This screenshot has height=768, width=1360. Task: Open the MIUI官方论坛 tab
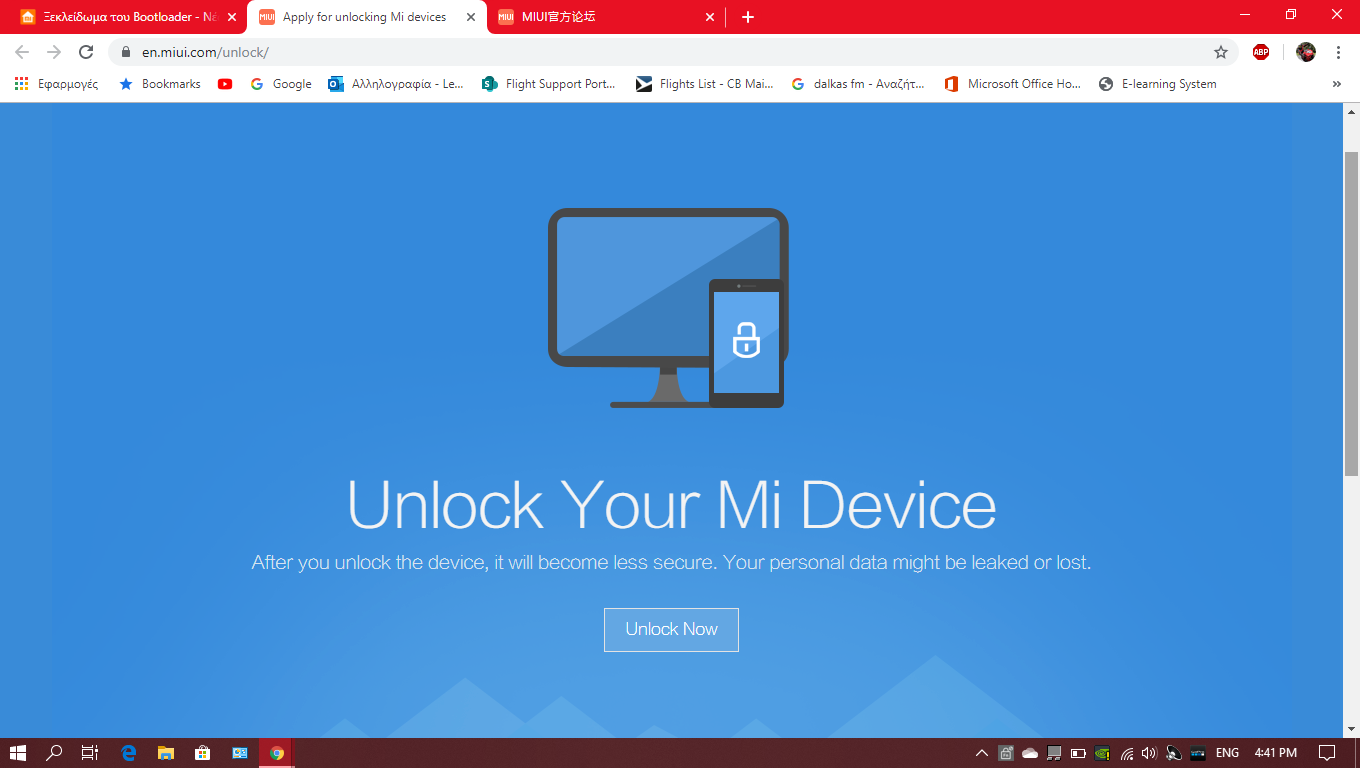point(606,17)
